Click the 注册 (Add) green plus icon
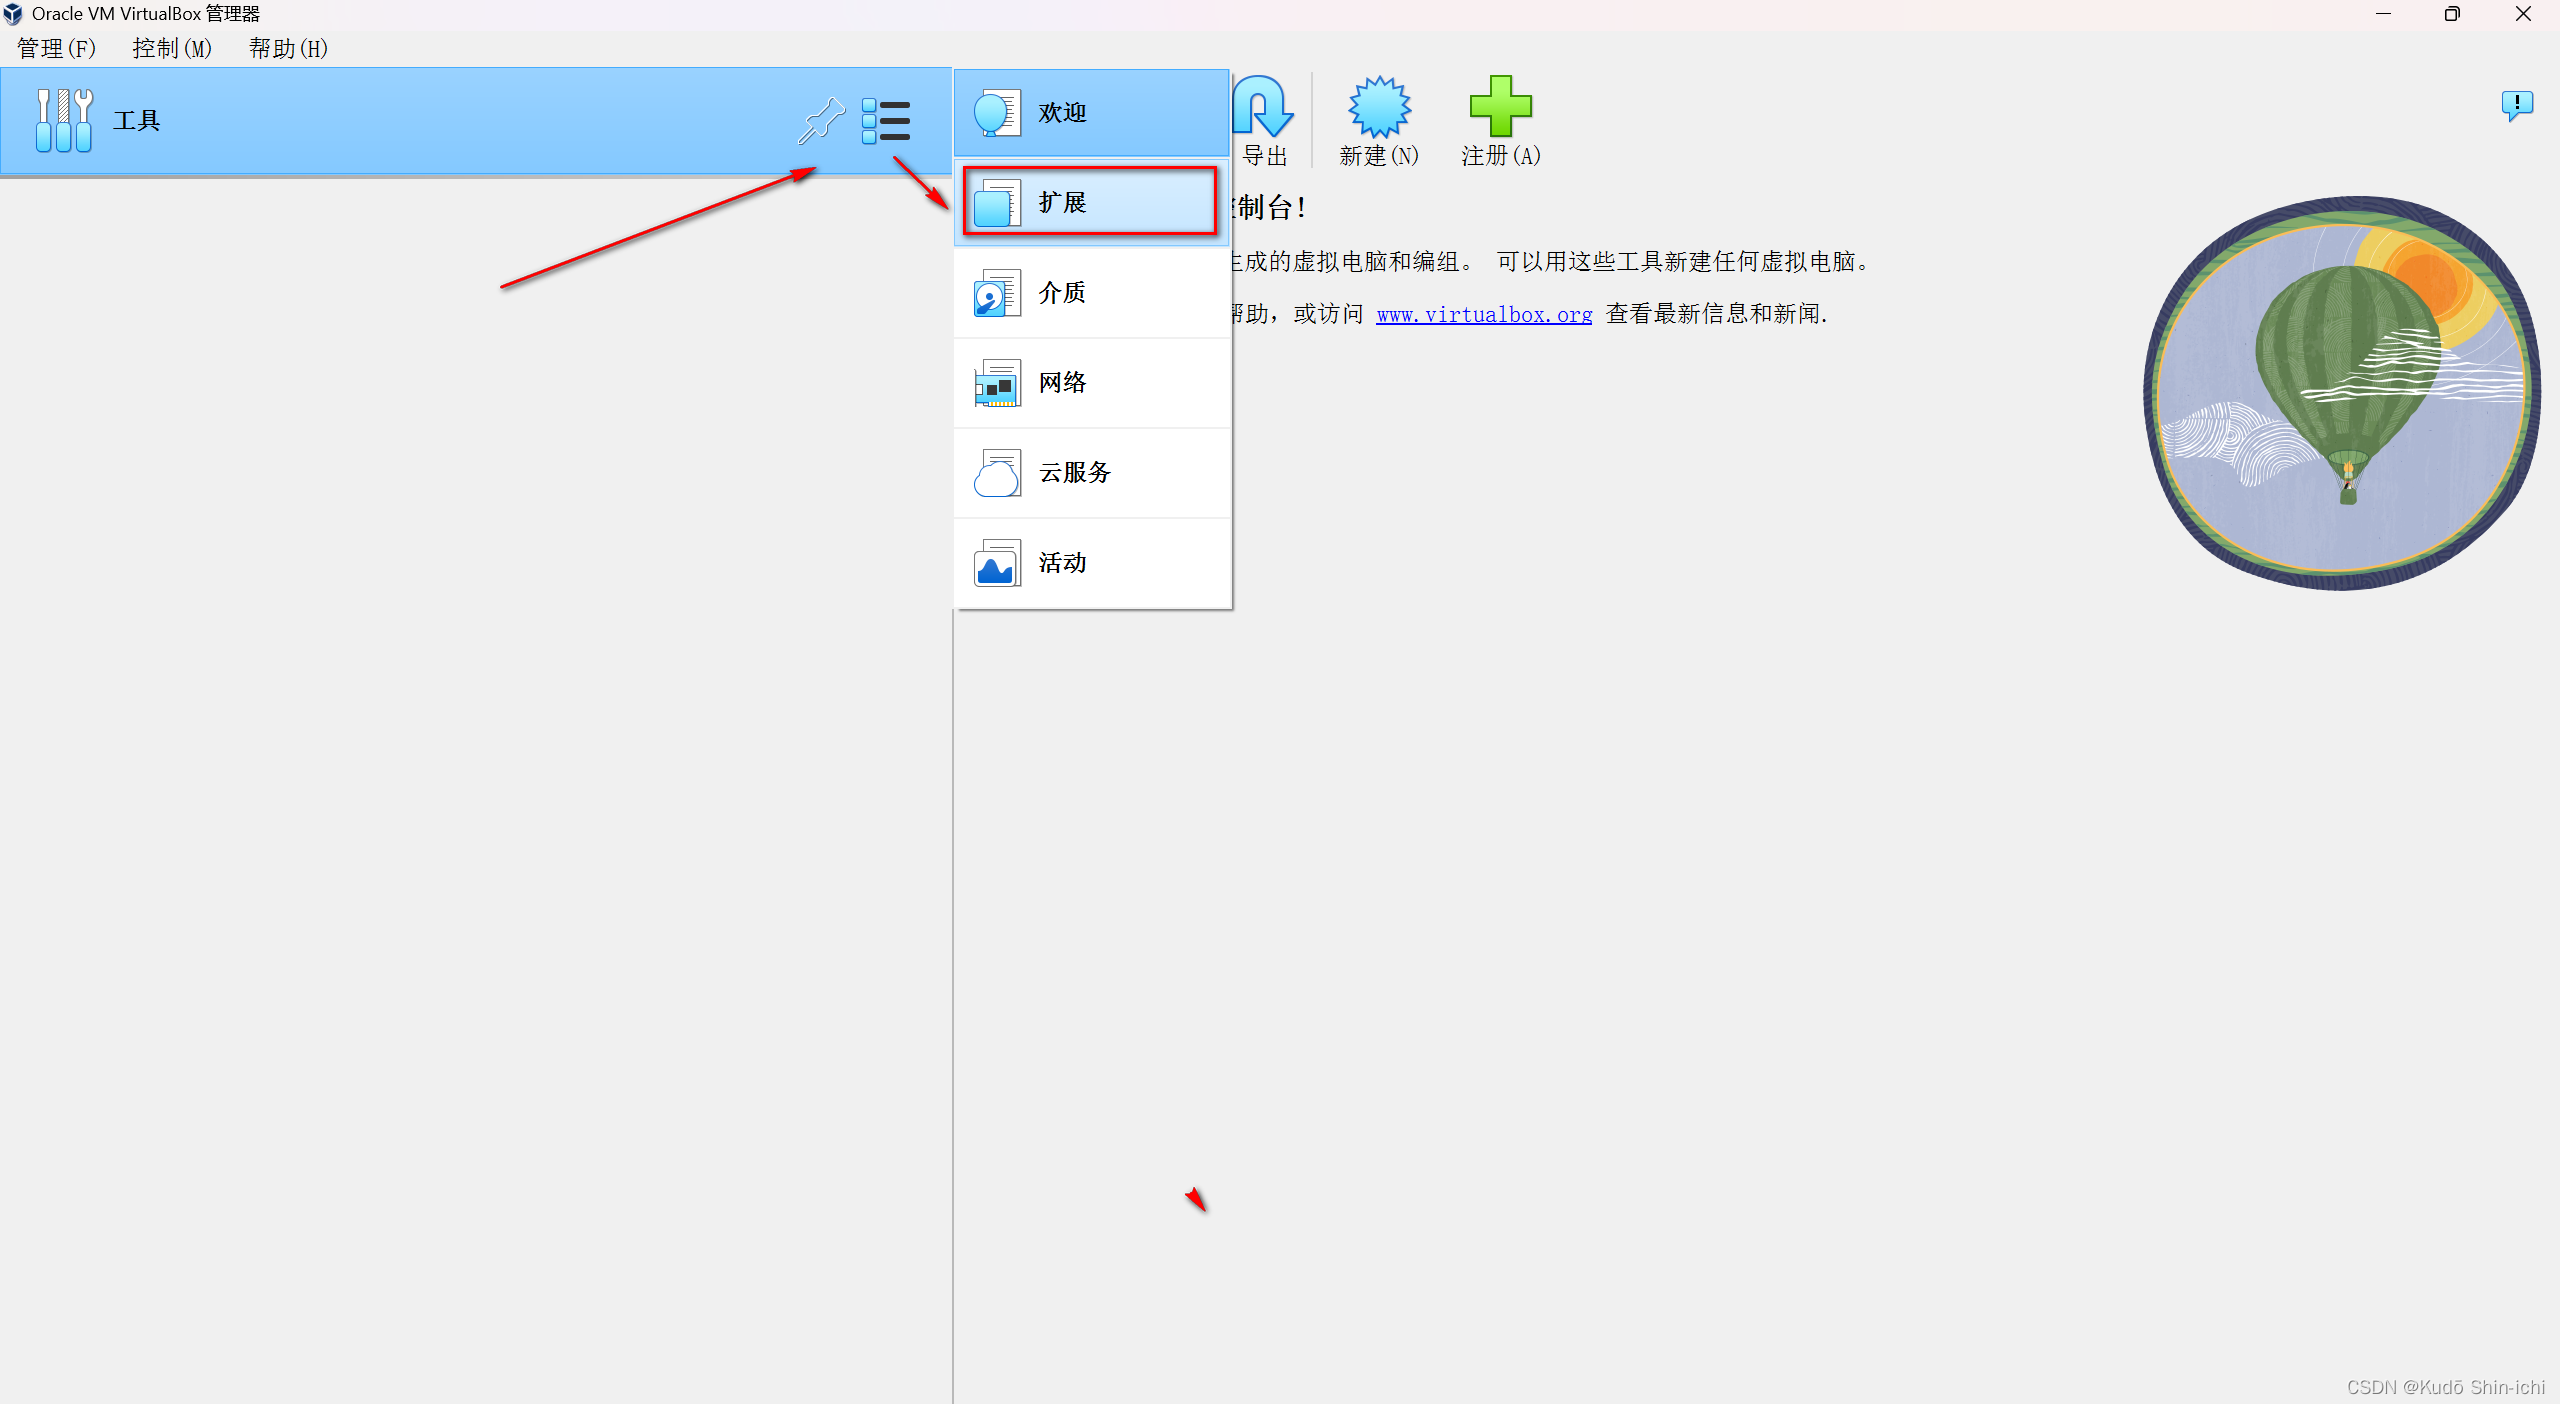 [x=1500, y=120]
